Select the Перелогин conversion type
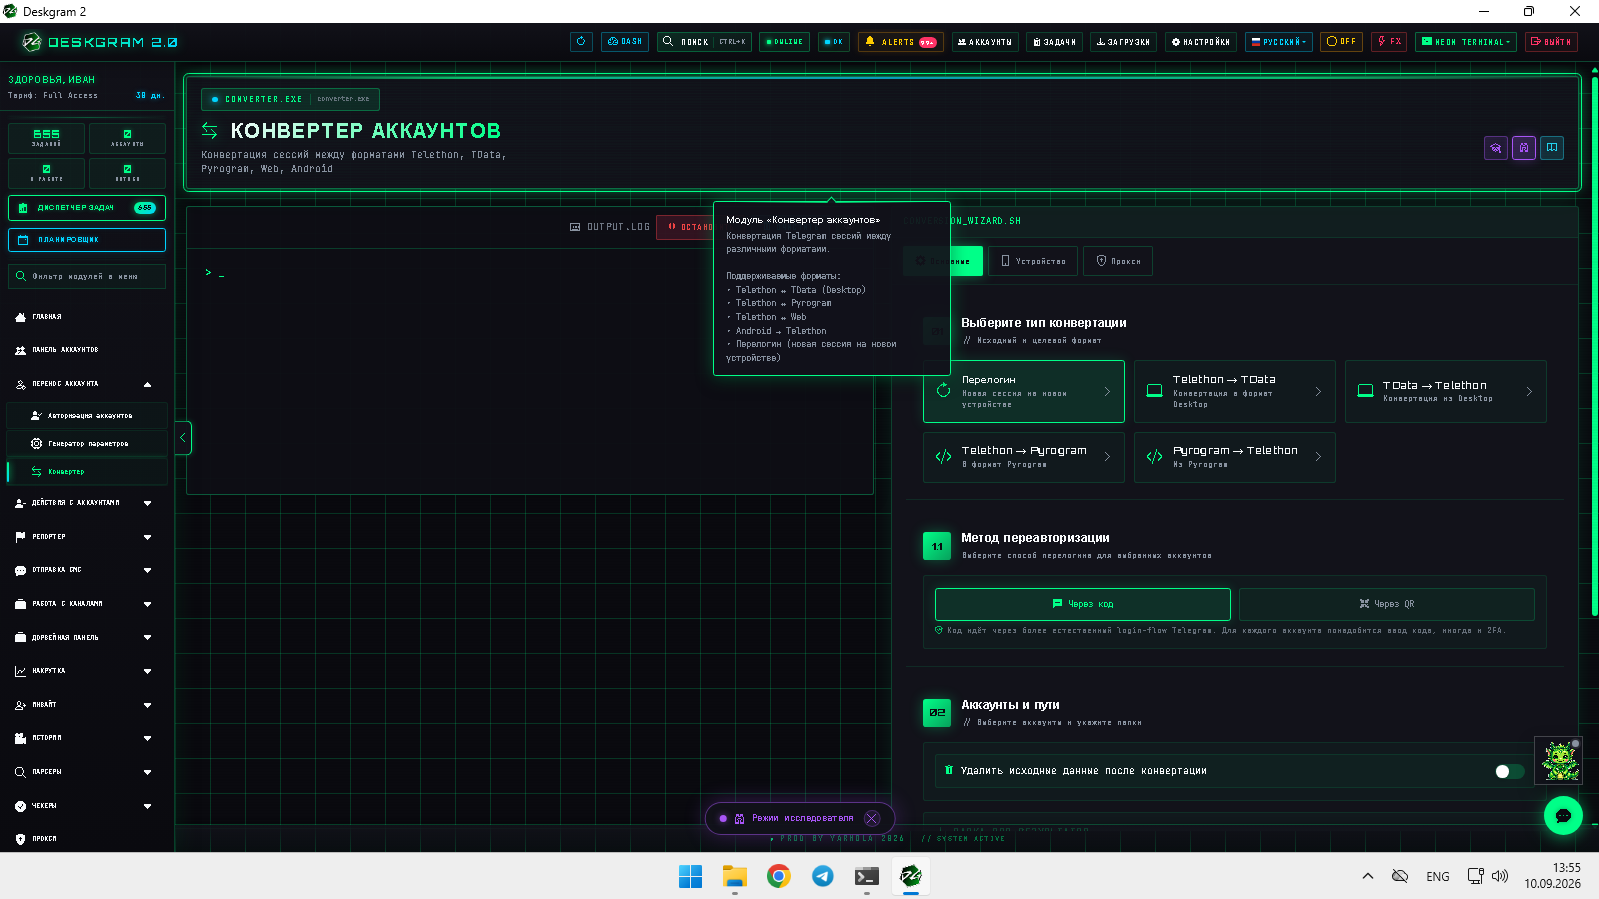The image size is (1599, 899). [x=1024, y=391]
